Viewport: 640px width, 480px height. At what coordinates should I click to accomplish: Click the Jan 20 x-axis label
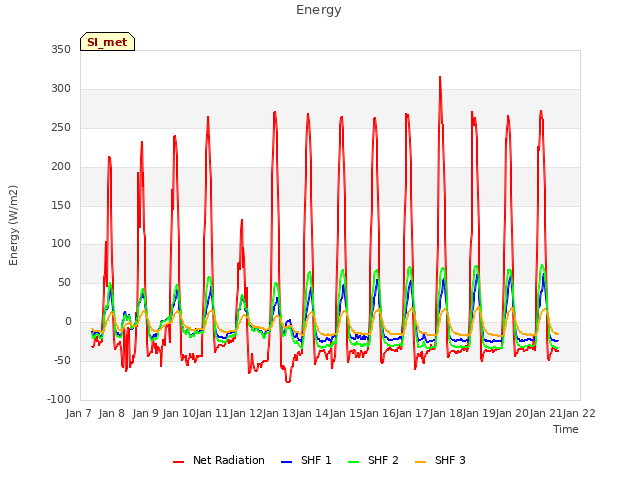tap(513, 413)
